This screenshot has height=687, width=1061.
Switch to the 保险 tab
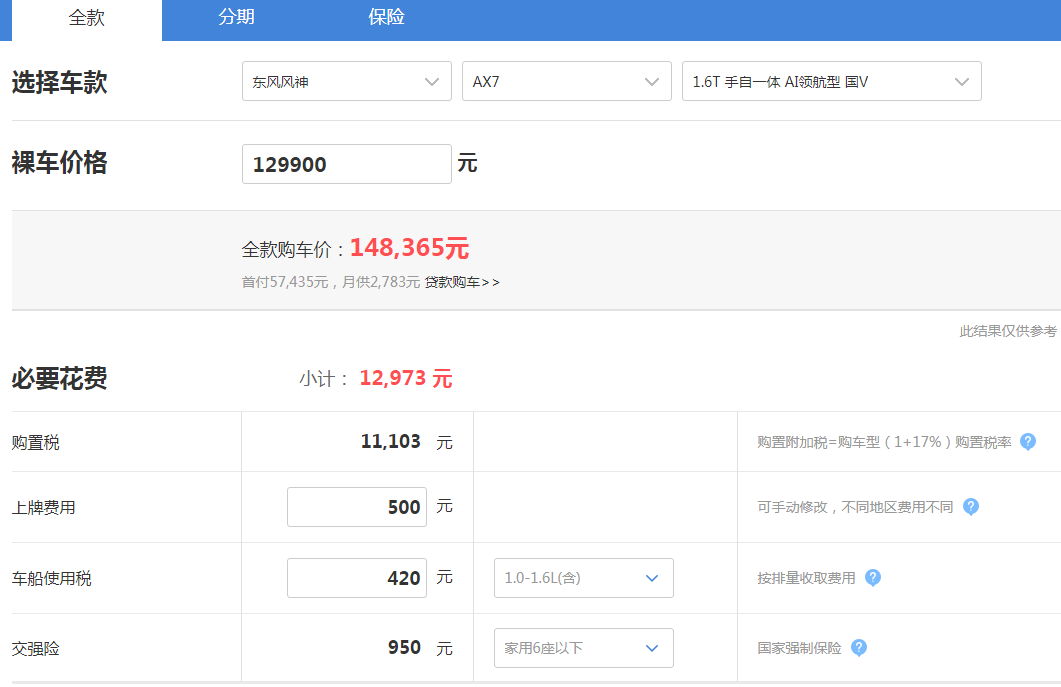point(386,17)
